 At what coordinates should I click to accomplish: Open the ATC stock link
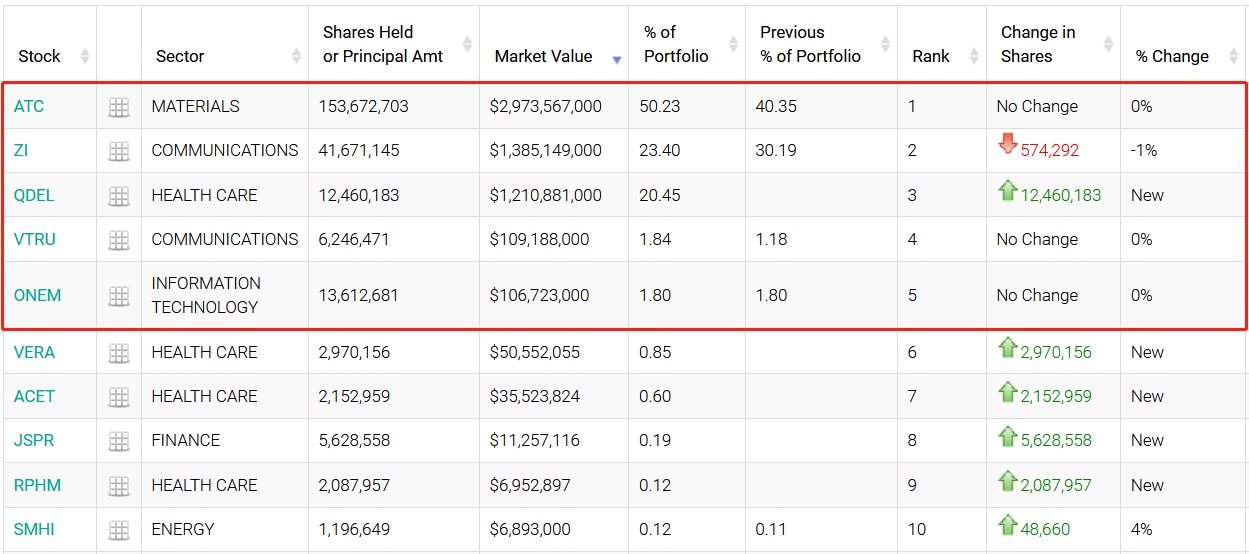click(x=29, y=106)
